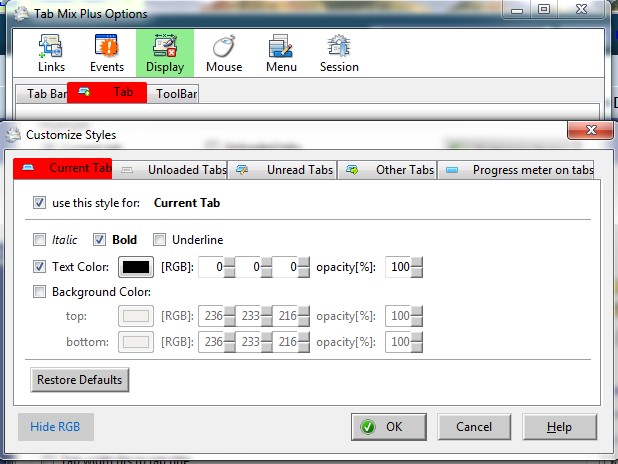618x464 pixels.
Task: Click the Hide RGB link
Action: coord(55,427)
